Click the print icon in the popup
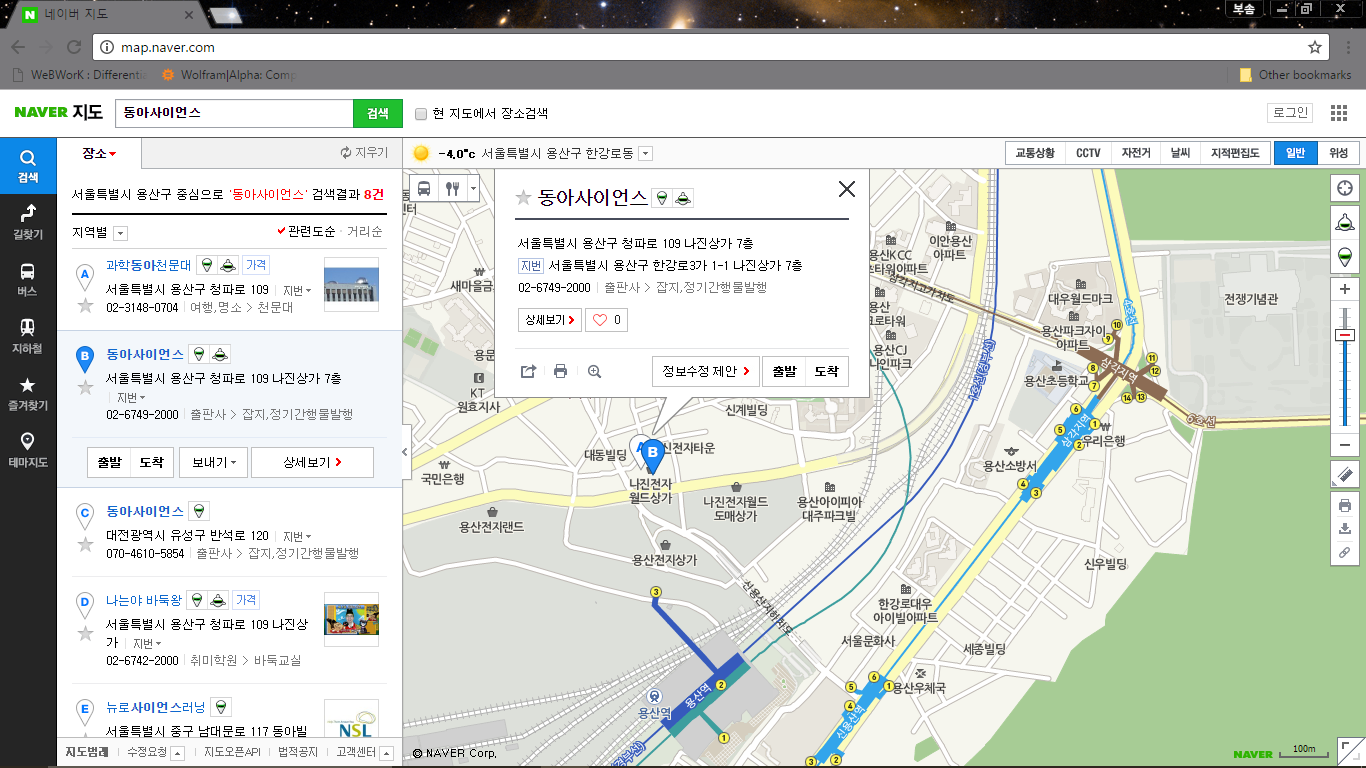 tap(560, 371)
